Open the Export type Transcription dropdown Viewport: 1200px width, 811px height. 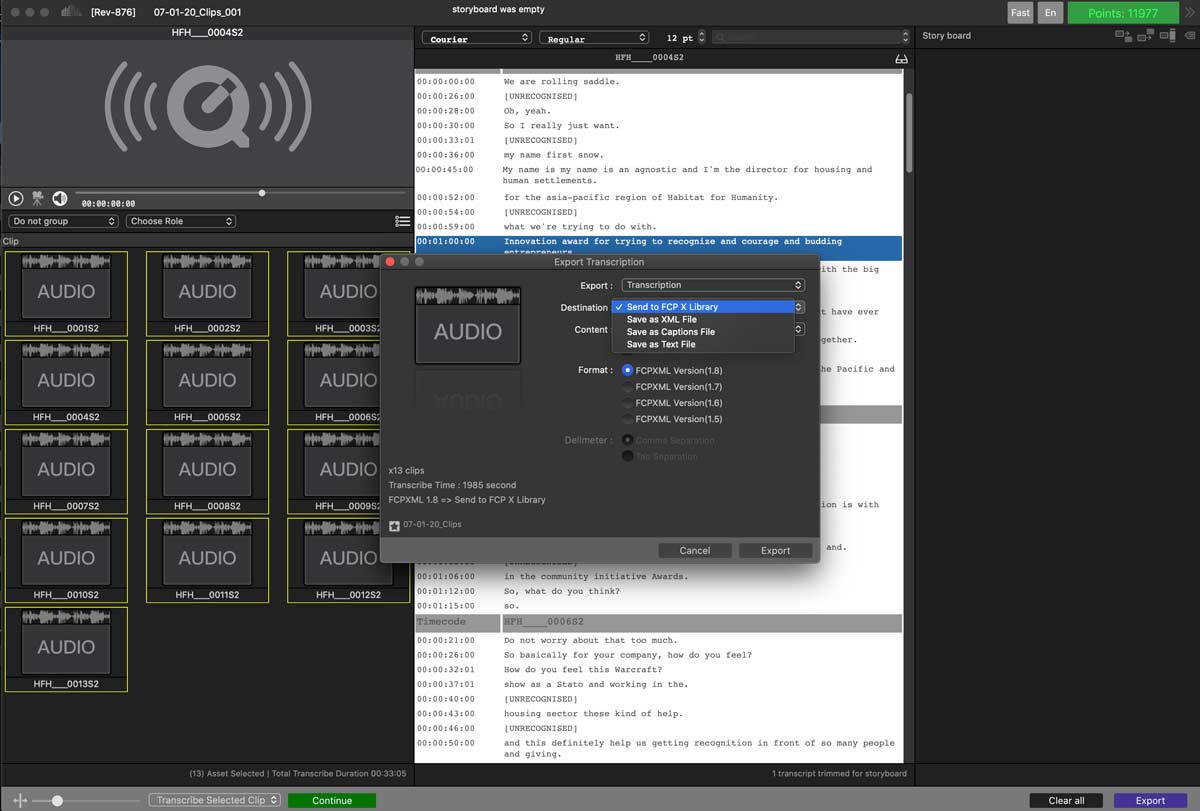tap(713, 285)
